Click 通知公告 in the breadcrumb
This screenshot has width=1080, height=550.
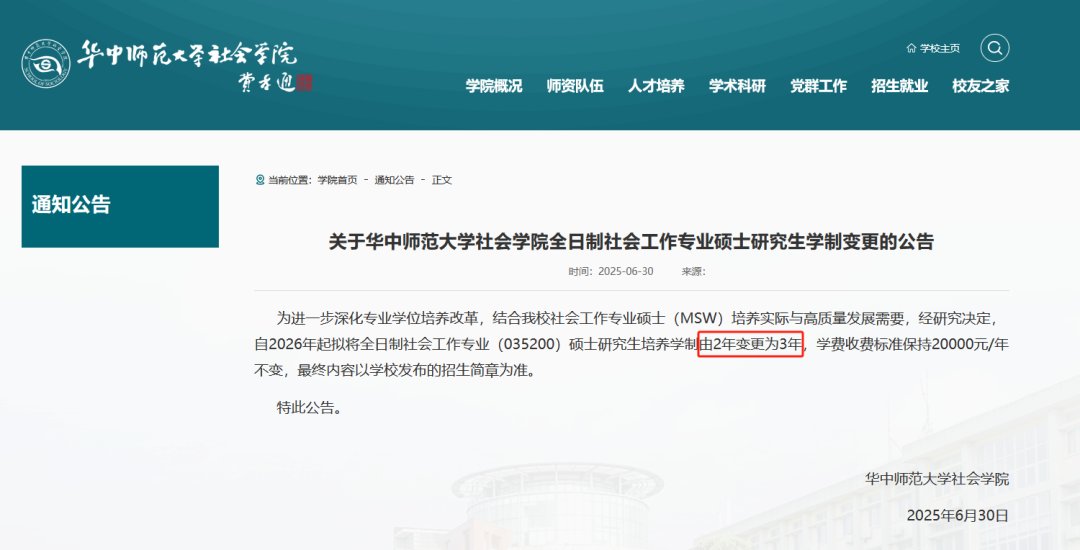(395, 180)
